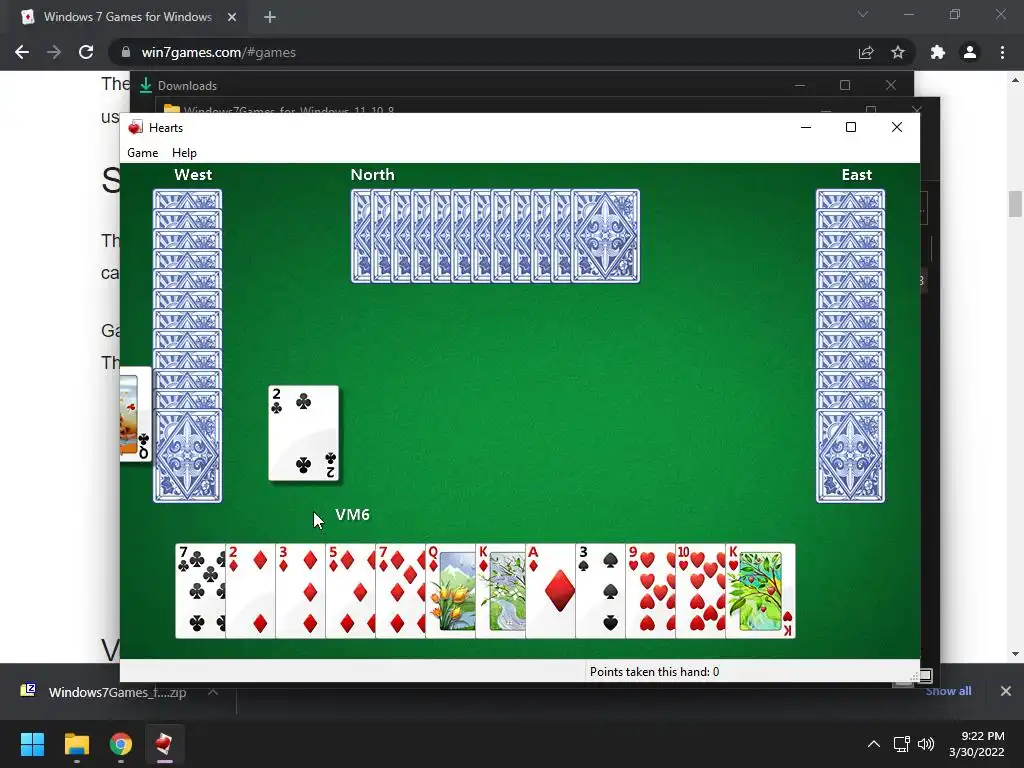Close the Downloads window behind Hearts
Viewport: 1024px width, 768px height.
pos(891,86)
